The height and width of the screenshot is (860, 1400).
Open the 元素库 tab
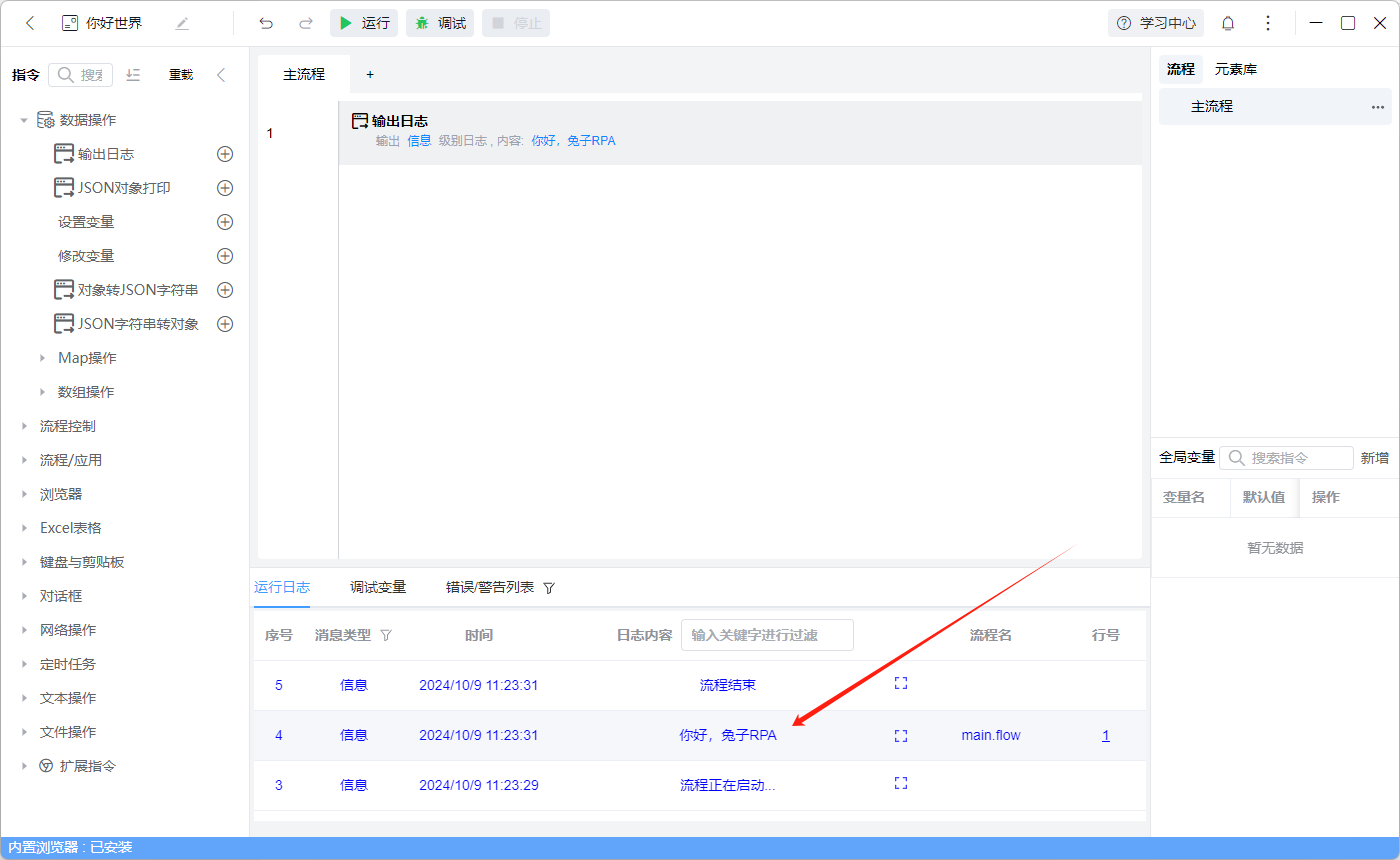tap(1236, 69)
